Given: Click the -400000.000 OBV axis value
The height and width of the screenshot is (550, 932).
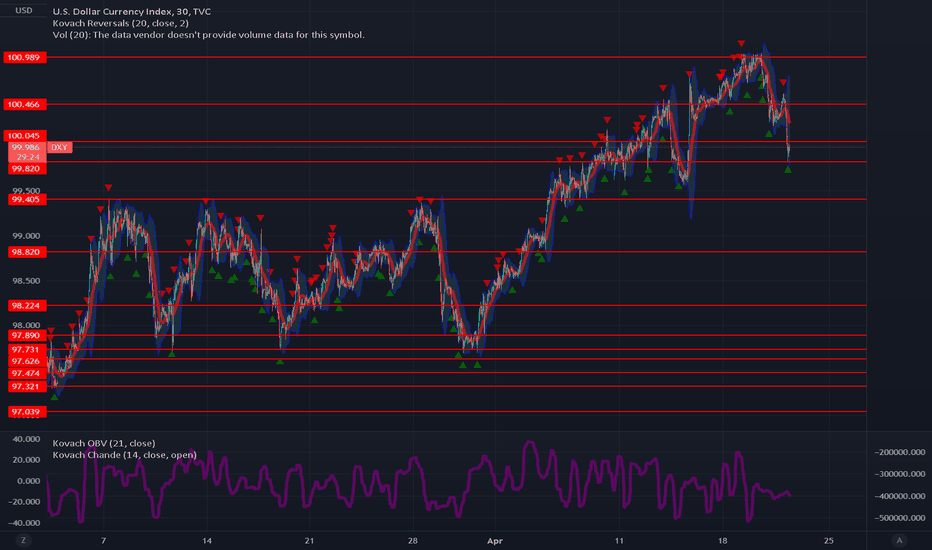Looking at the screenshot, I should tap(899, 496).
